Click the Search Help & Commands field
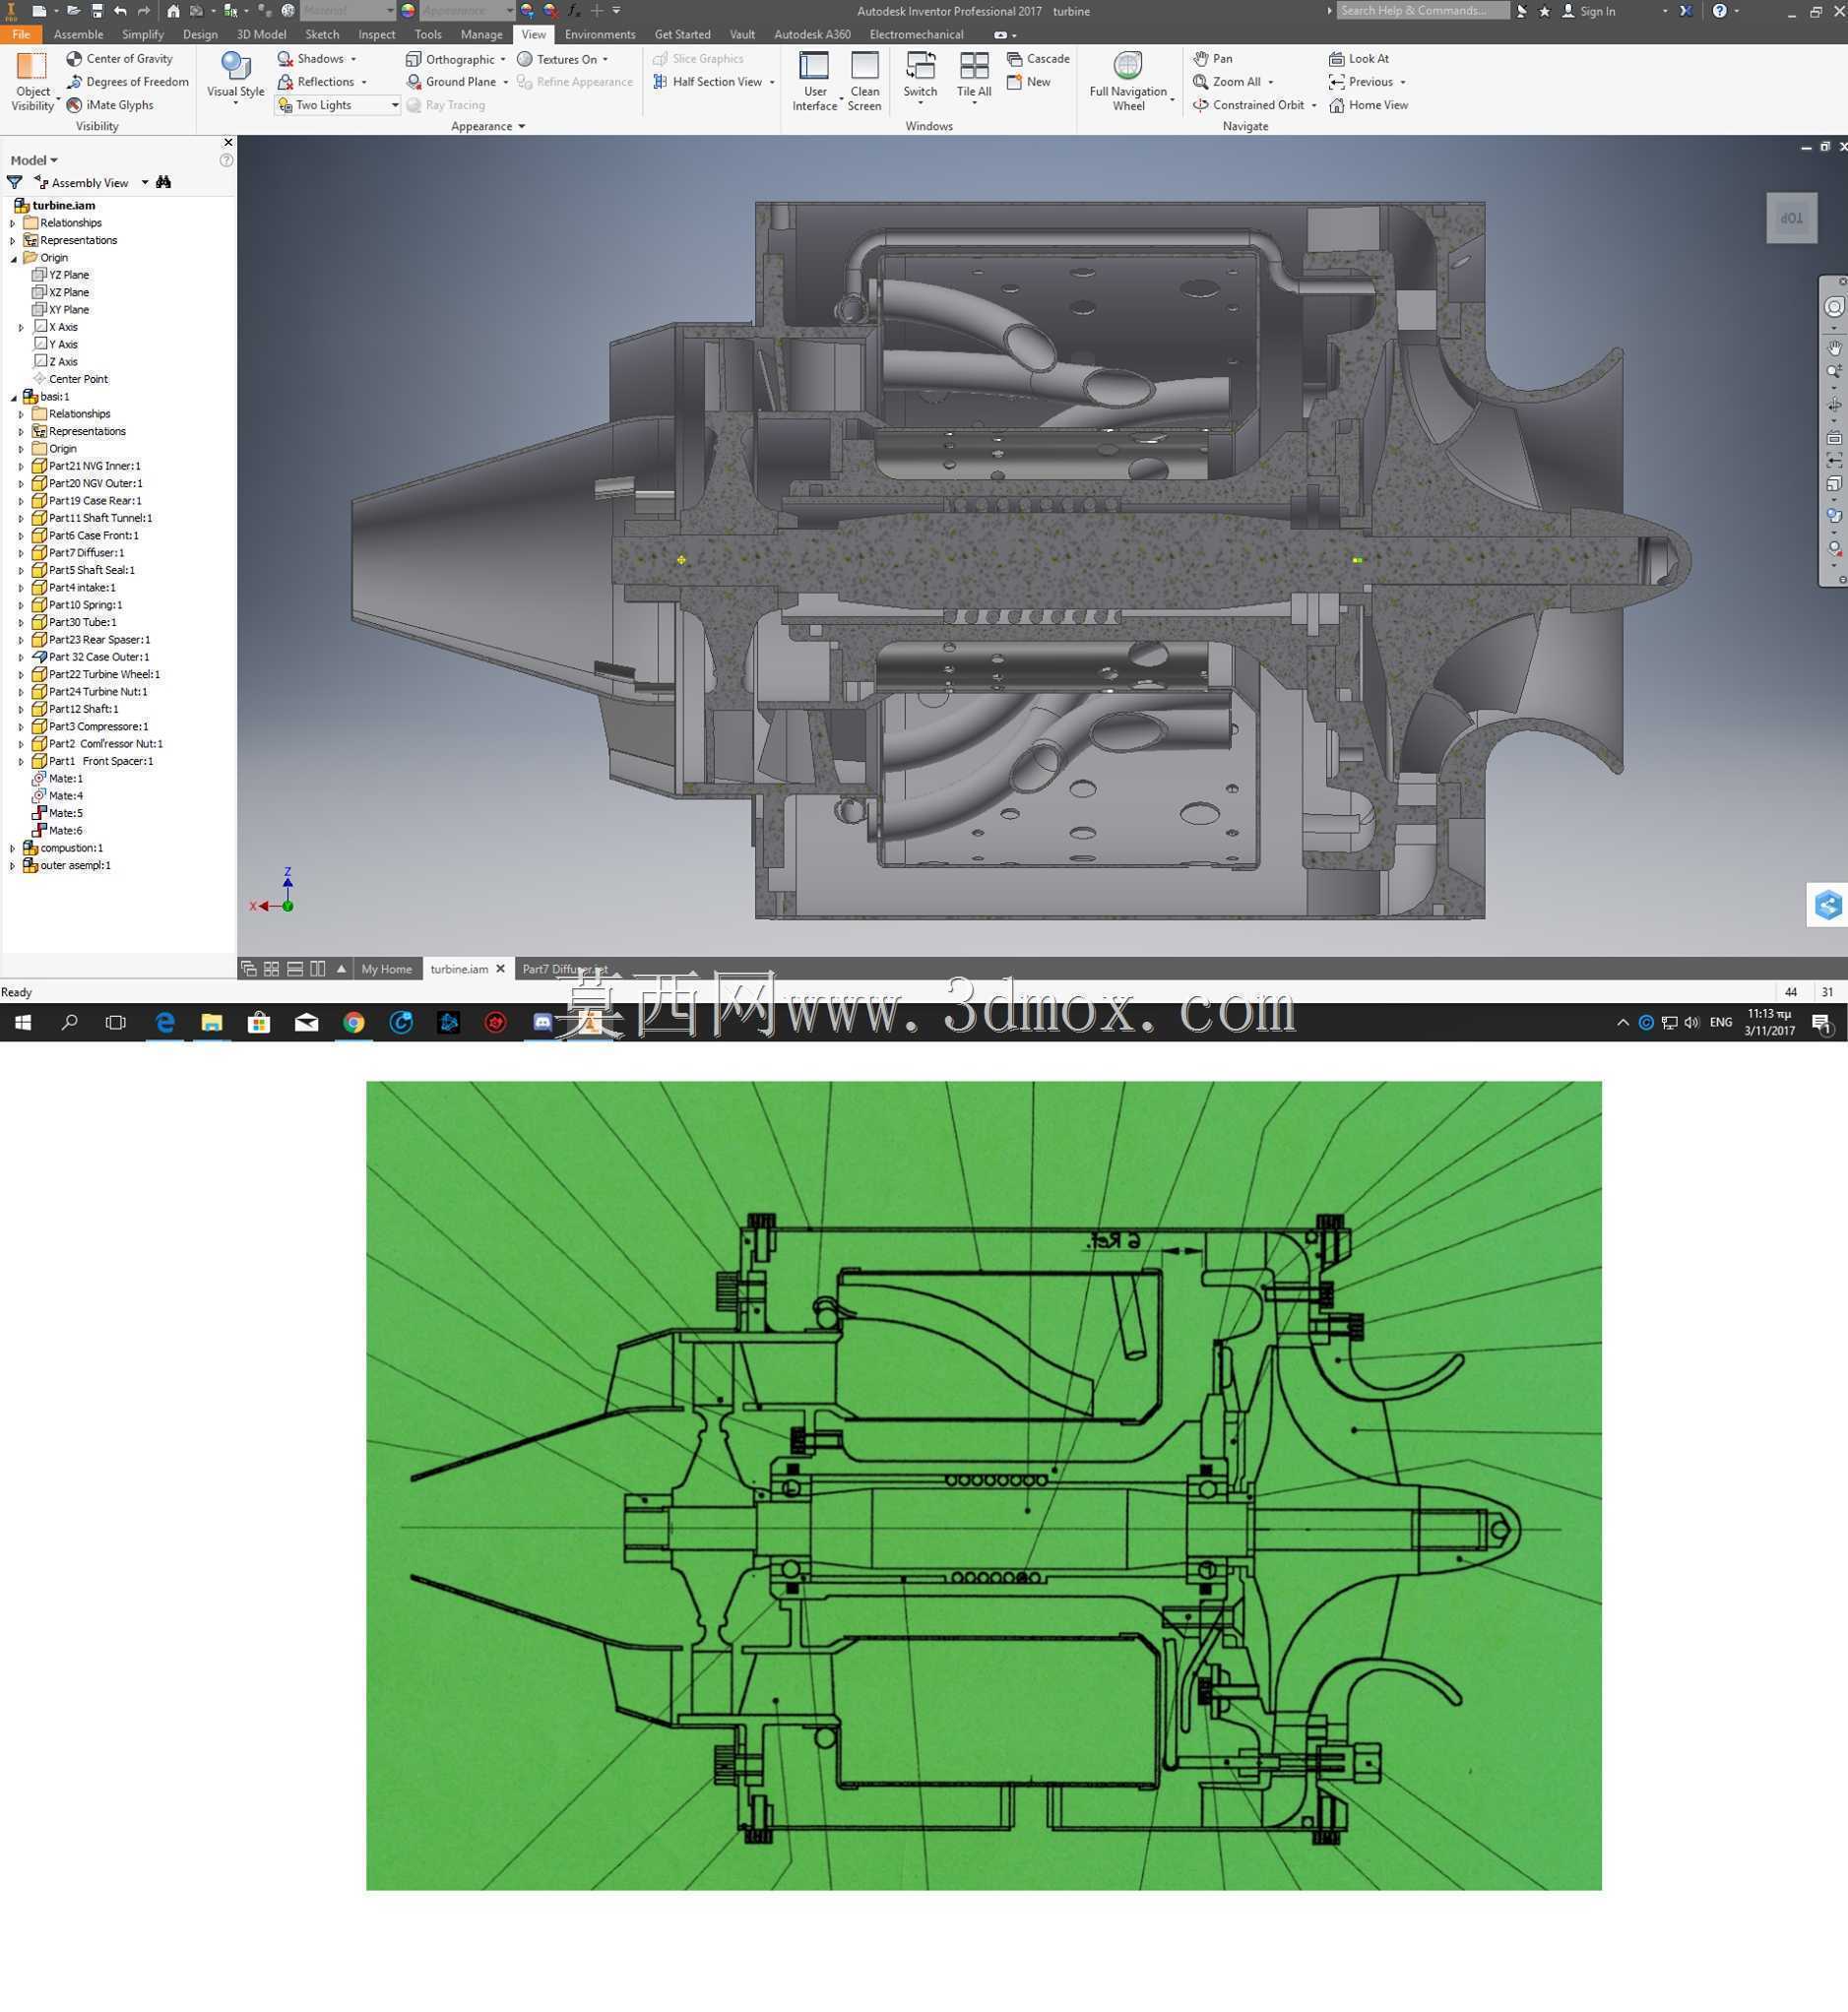 coord(1422,11)
